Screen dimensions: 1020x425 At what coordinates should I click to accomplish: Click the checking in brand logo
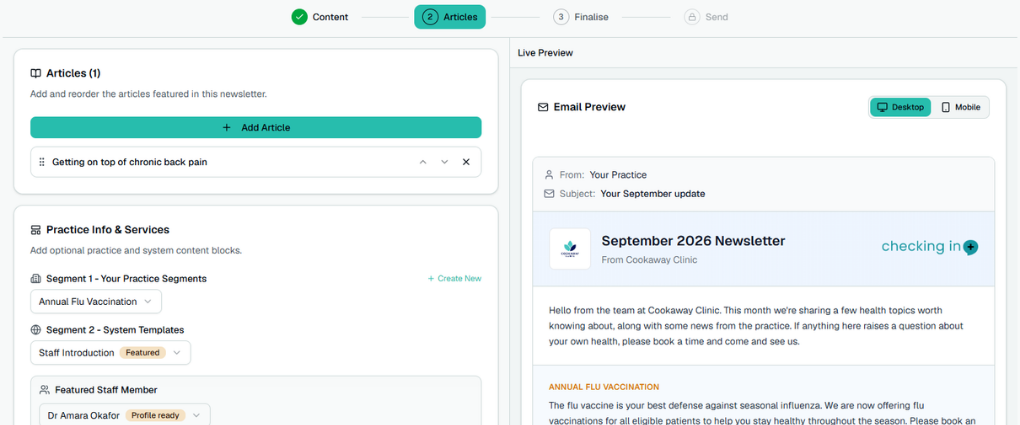click(x=930, y=247)
